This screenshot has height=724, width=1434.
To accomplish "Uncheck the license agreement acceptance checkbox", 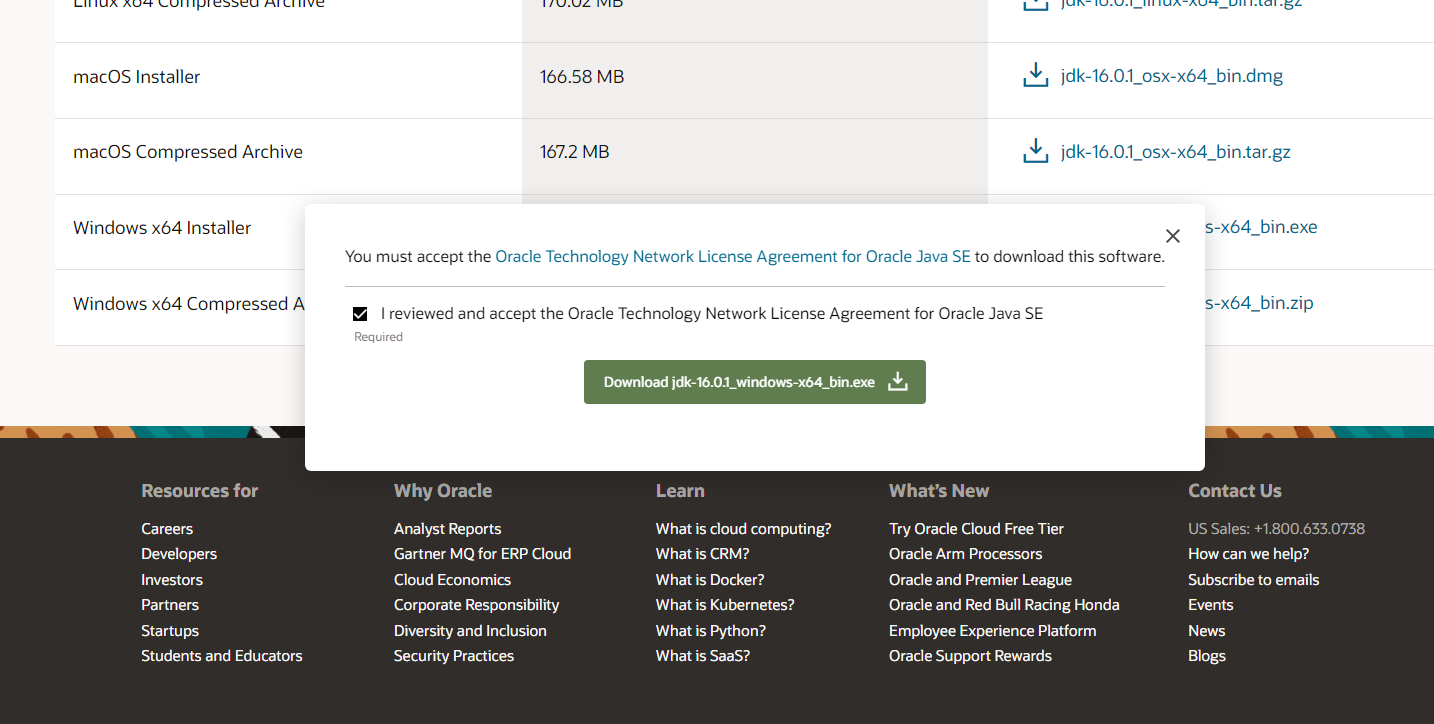I will point(360,314).
